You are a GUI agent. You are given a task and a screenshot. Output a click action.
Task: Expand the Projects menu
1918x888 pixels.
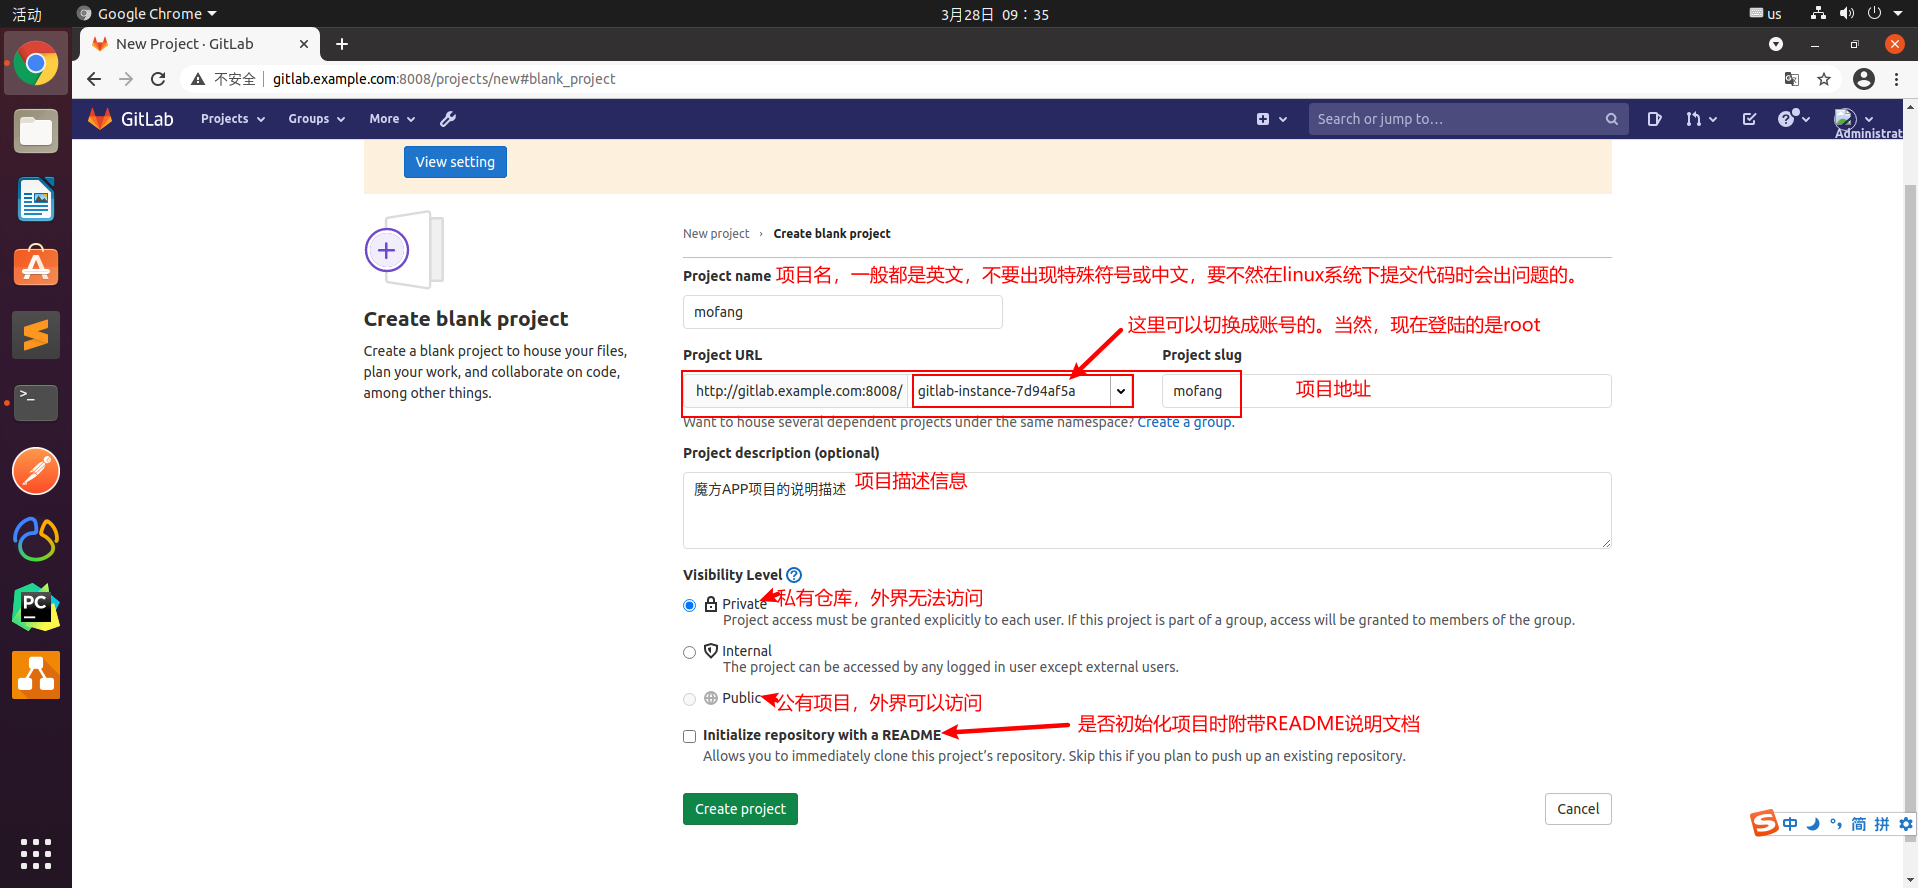tap(232, 119)
